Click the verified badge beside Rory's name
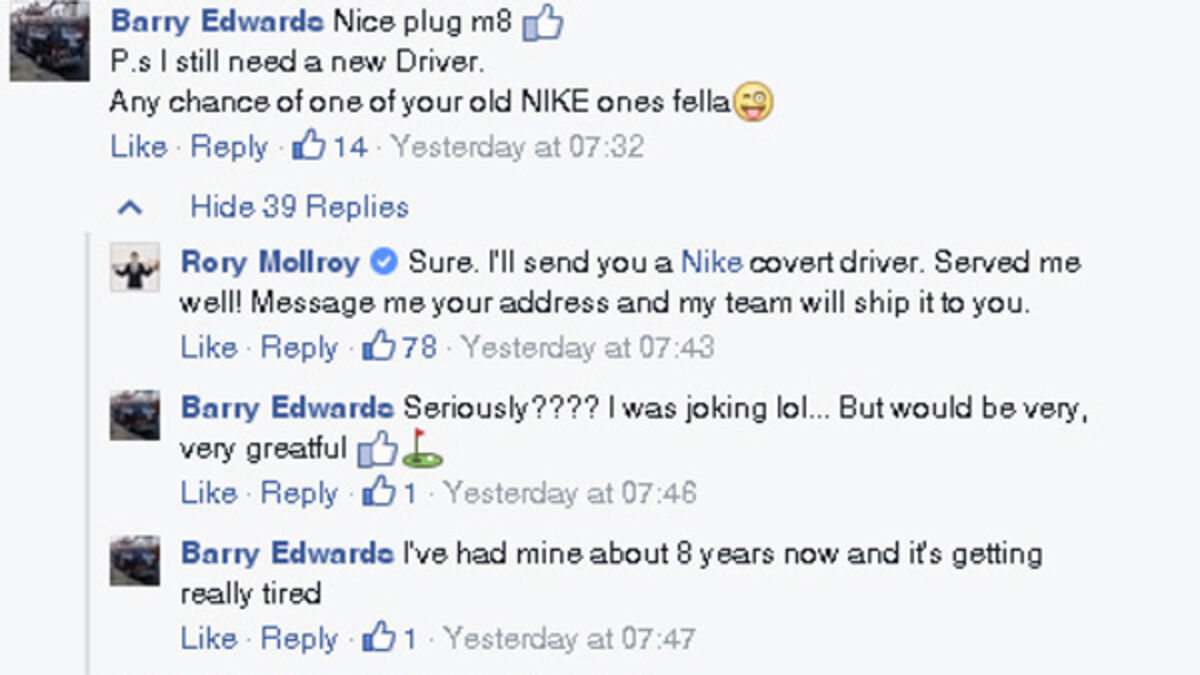Screen dimensions: 1200x675 point(383,263)
